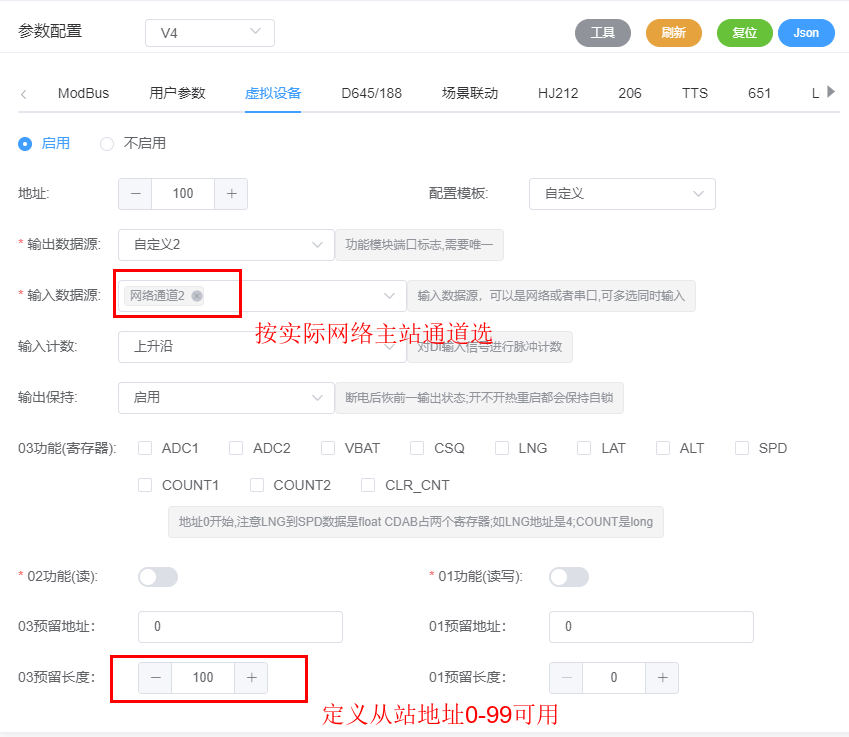849x737 pixels.
Task: Switch to the 206 tab
Action: pos(630,93)
